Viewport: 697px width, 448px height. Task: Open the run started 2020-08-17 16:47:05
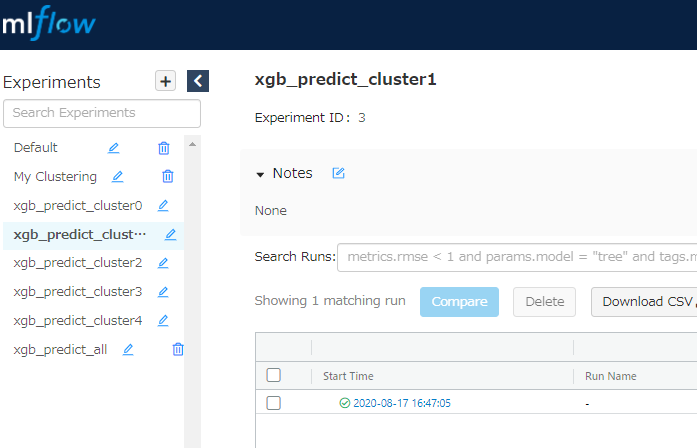(402, 403)
